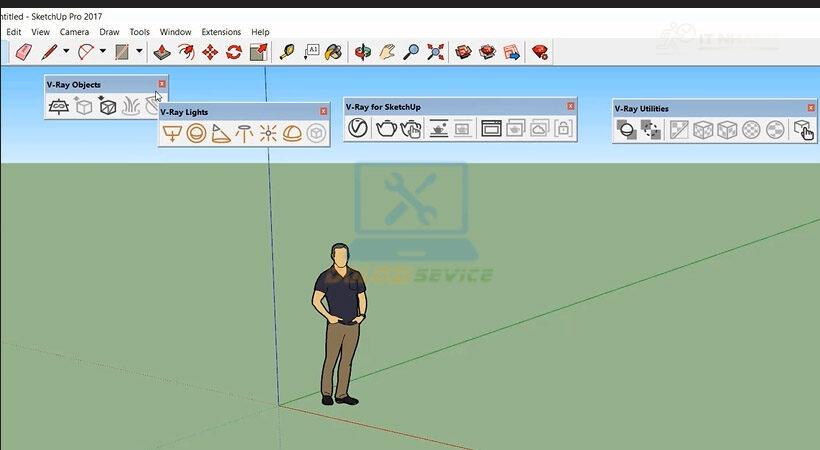Open the View menu
This screenshot has width=820, height=450.
[x=40, y=32]
